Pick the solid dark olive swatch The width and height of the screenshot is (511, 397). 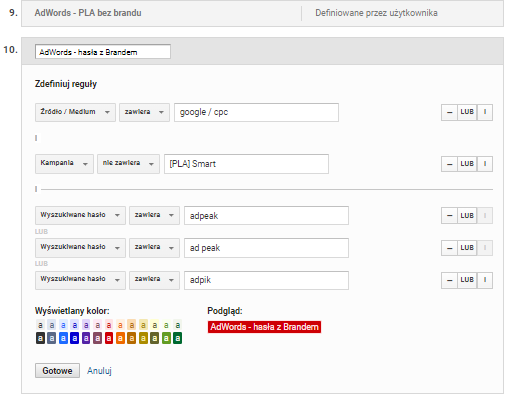155,339
